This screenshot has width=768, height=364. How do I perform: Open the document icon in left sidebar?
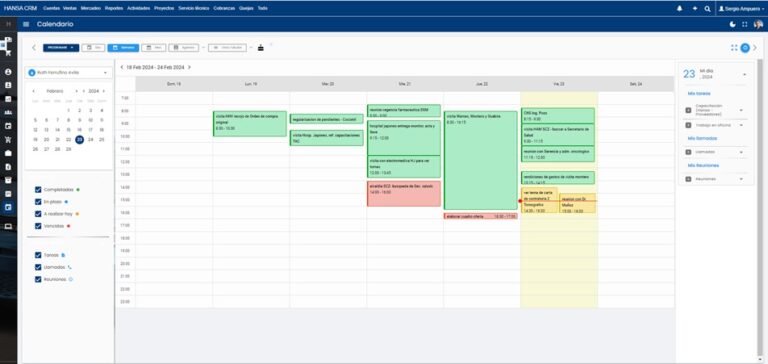point(8,167)
